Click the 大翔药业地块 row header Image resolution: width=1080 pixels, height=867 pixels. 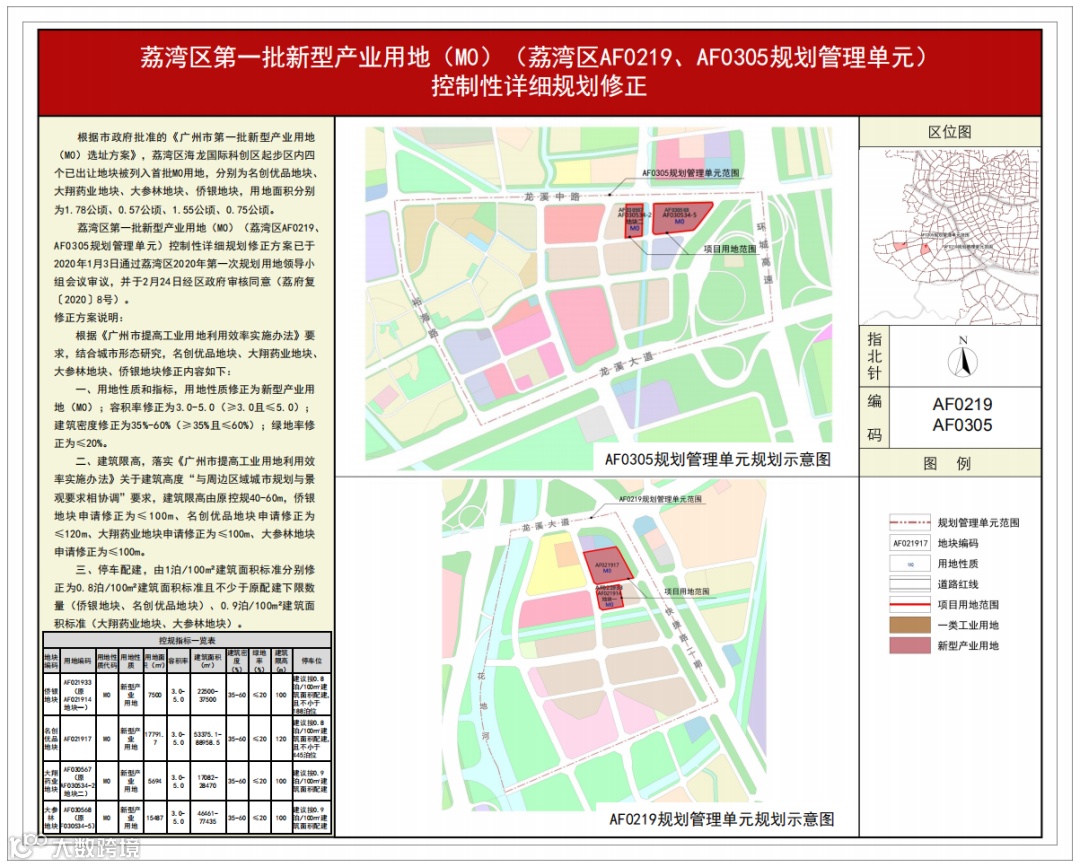coord(51,781)
